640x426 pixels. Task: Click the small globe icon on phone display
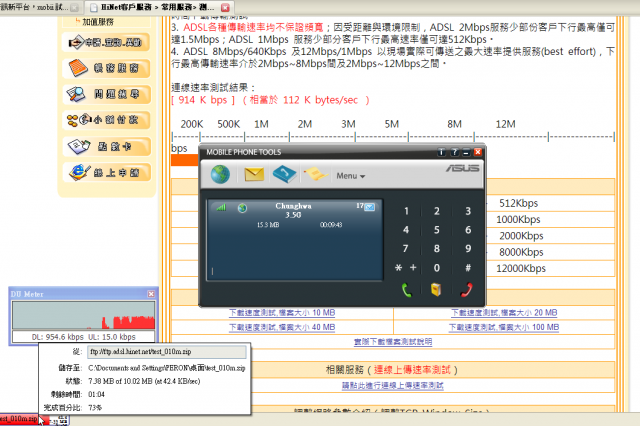tap(242, 208)
